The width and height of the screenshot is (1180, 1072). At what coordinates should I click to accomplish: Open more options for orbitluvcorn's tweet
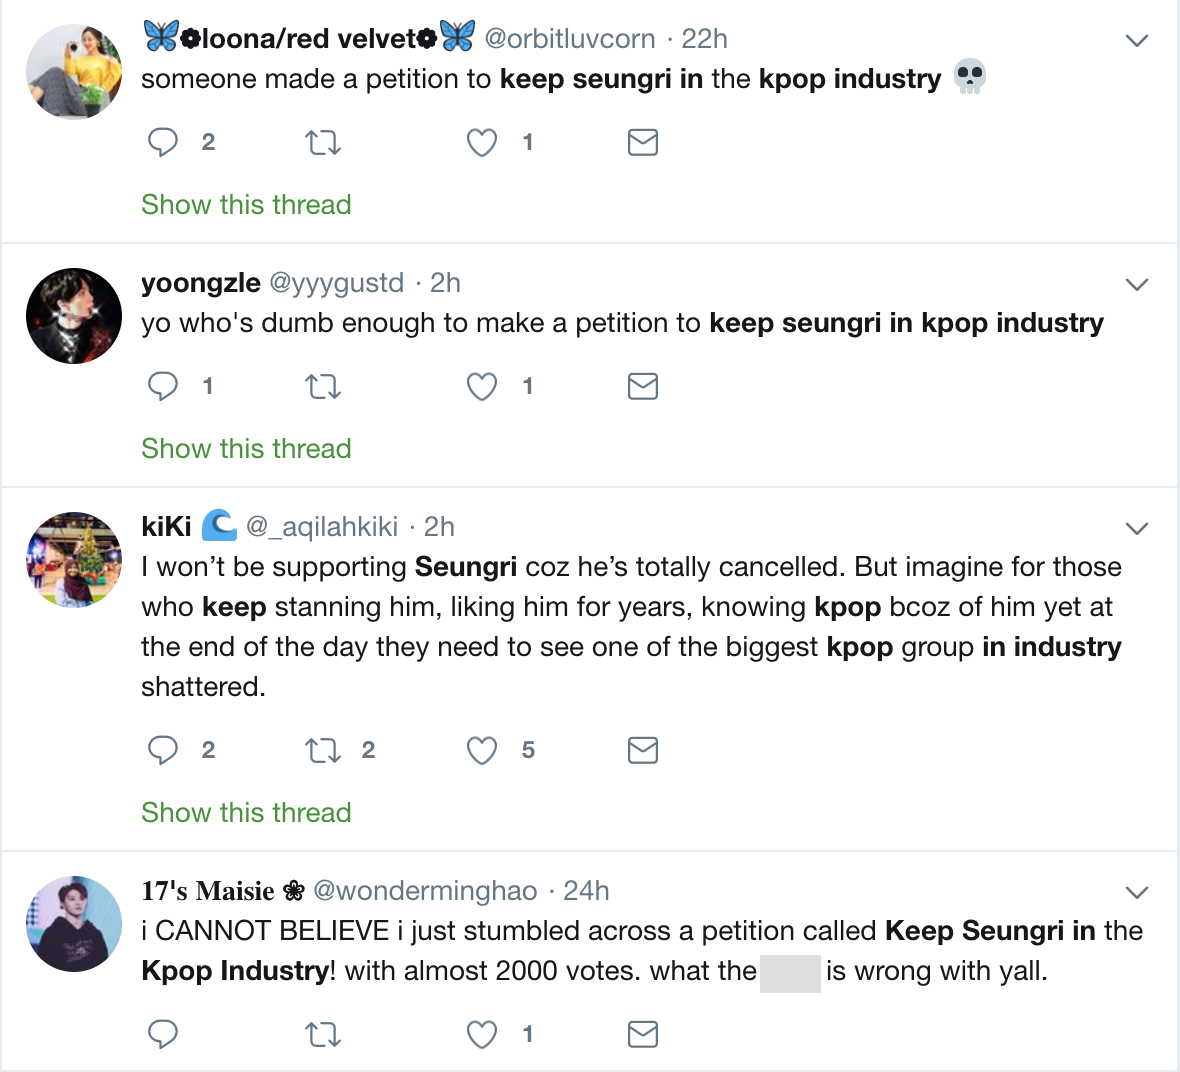pos(1136,41)
